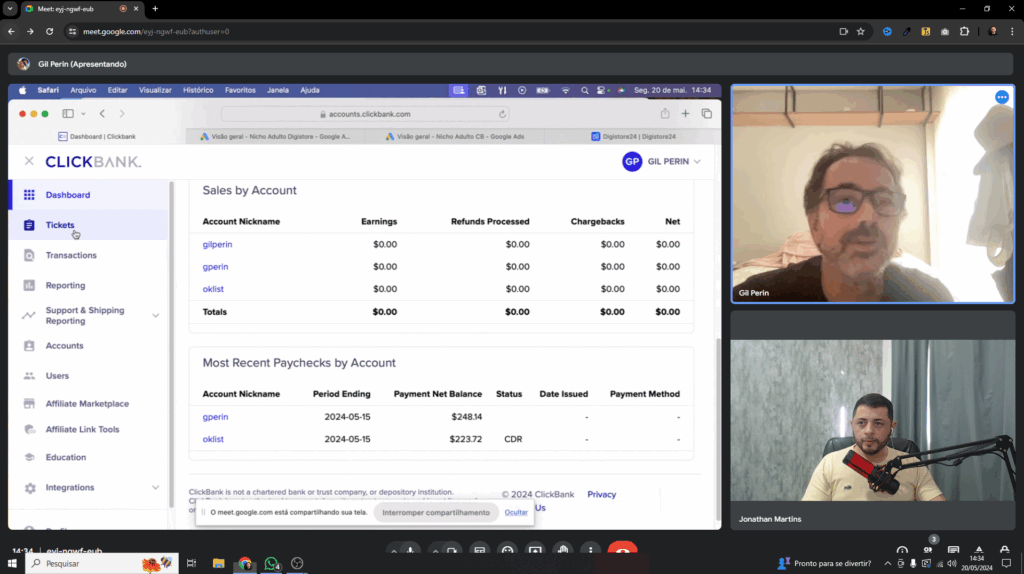The image size is (1024, 574).
Task: Open the oklist account link in Sales by Account
Action: (213, 289)
